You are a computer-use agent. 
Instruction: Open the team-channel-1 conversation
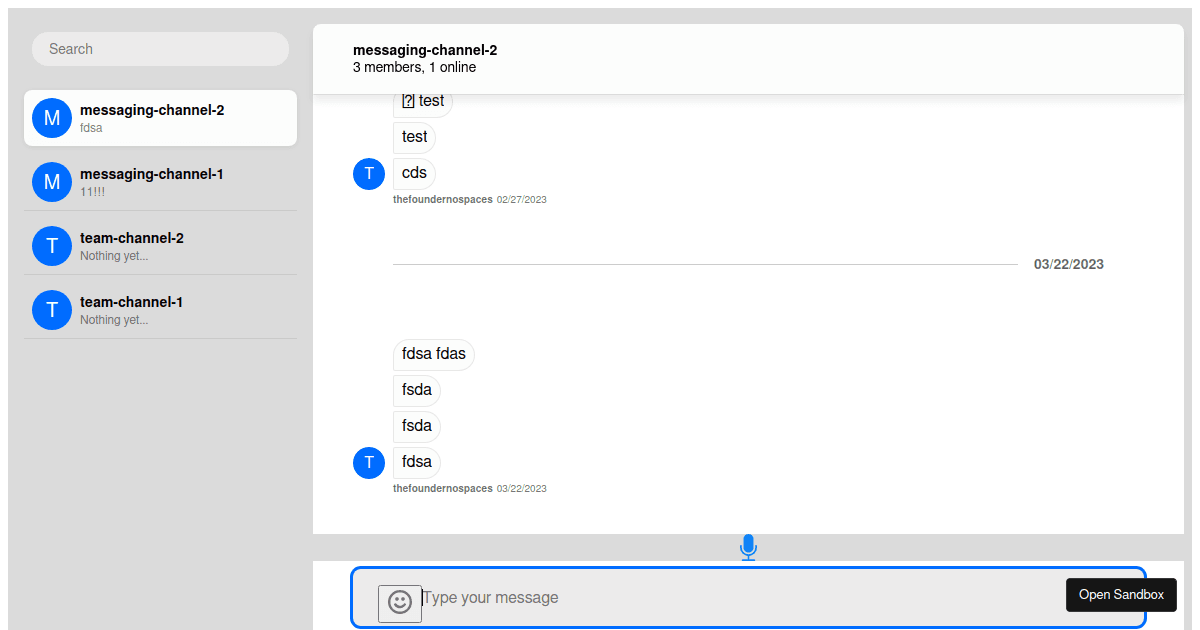point(160,310)
